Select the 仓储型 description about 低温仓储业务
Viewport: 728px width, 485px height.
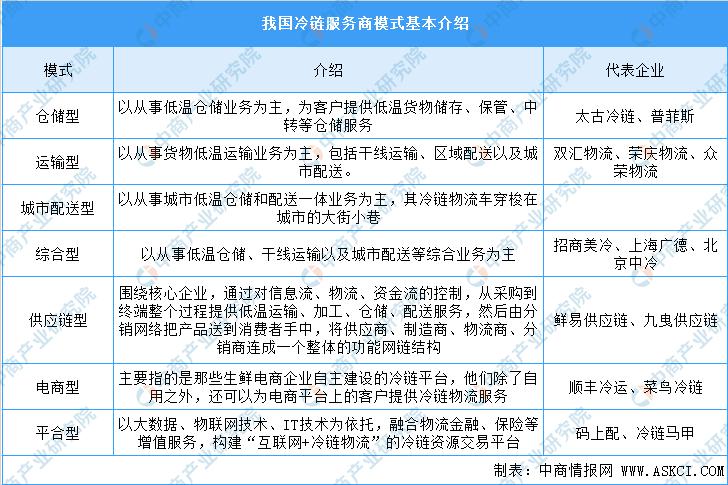328,116
